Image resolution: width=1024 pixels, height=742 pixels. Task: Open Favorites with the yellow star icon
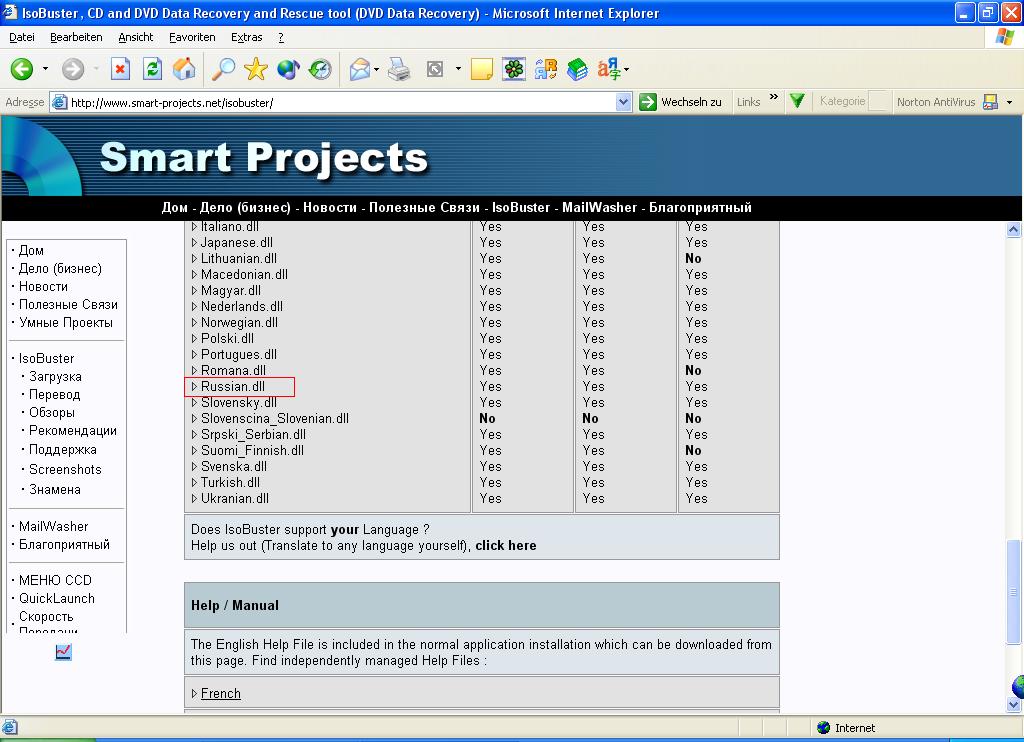[x=255, y=69]
